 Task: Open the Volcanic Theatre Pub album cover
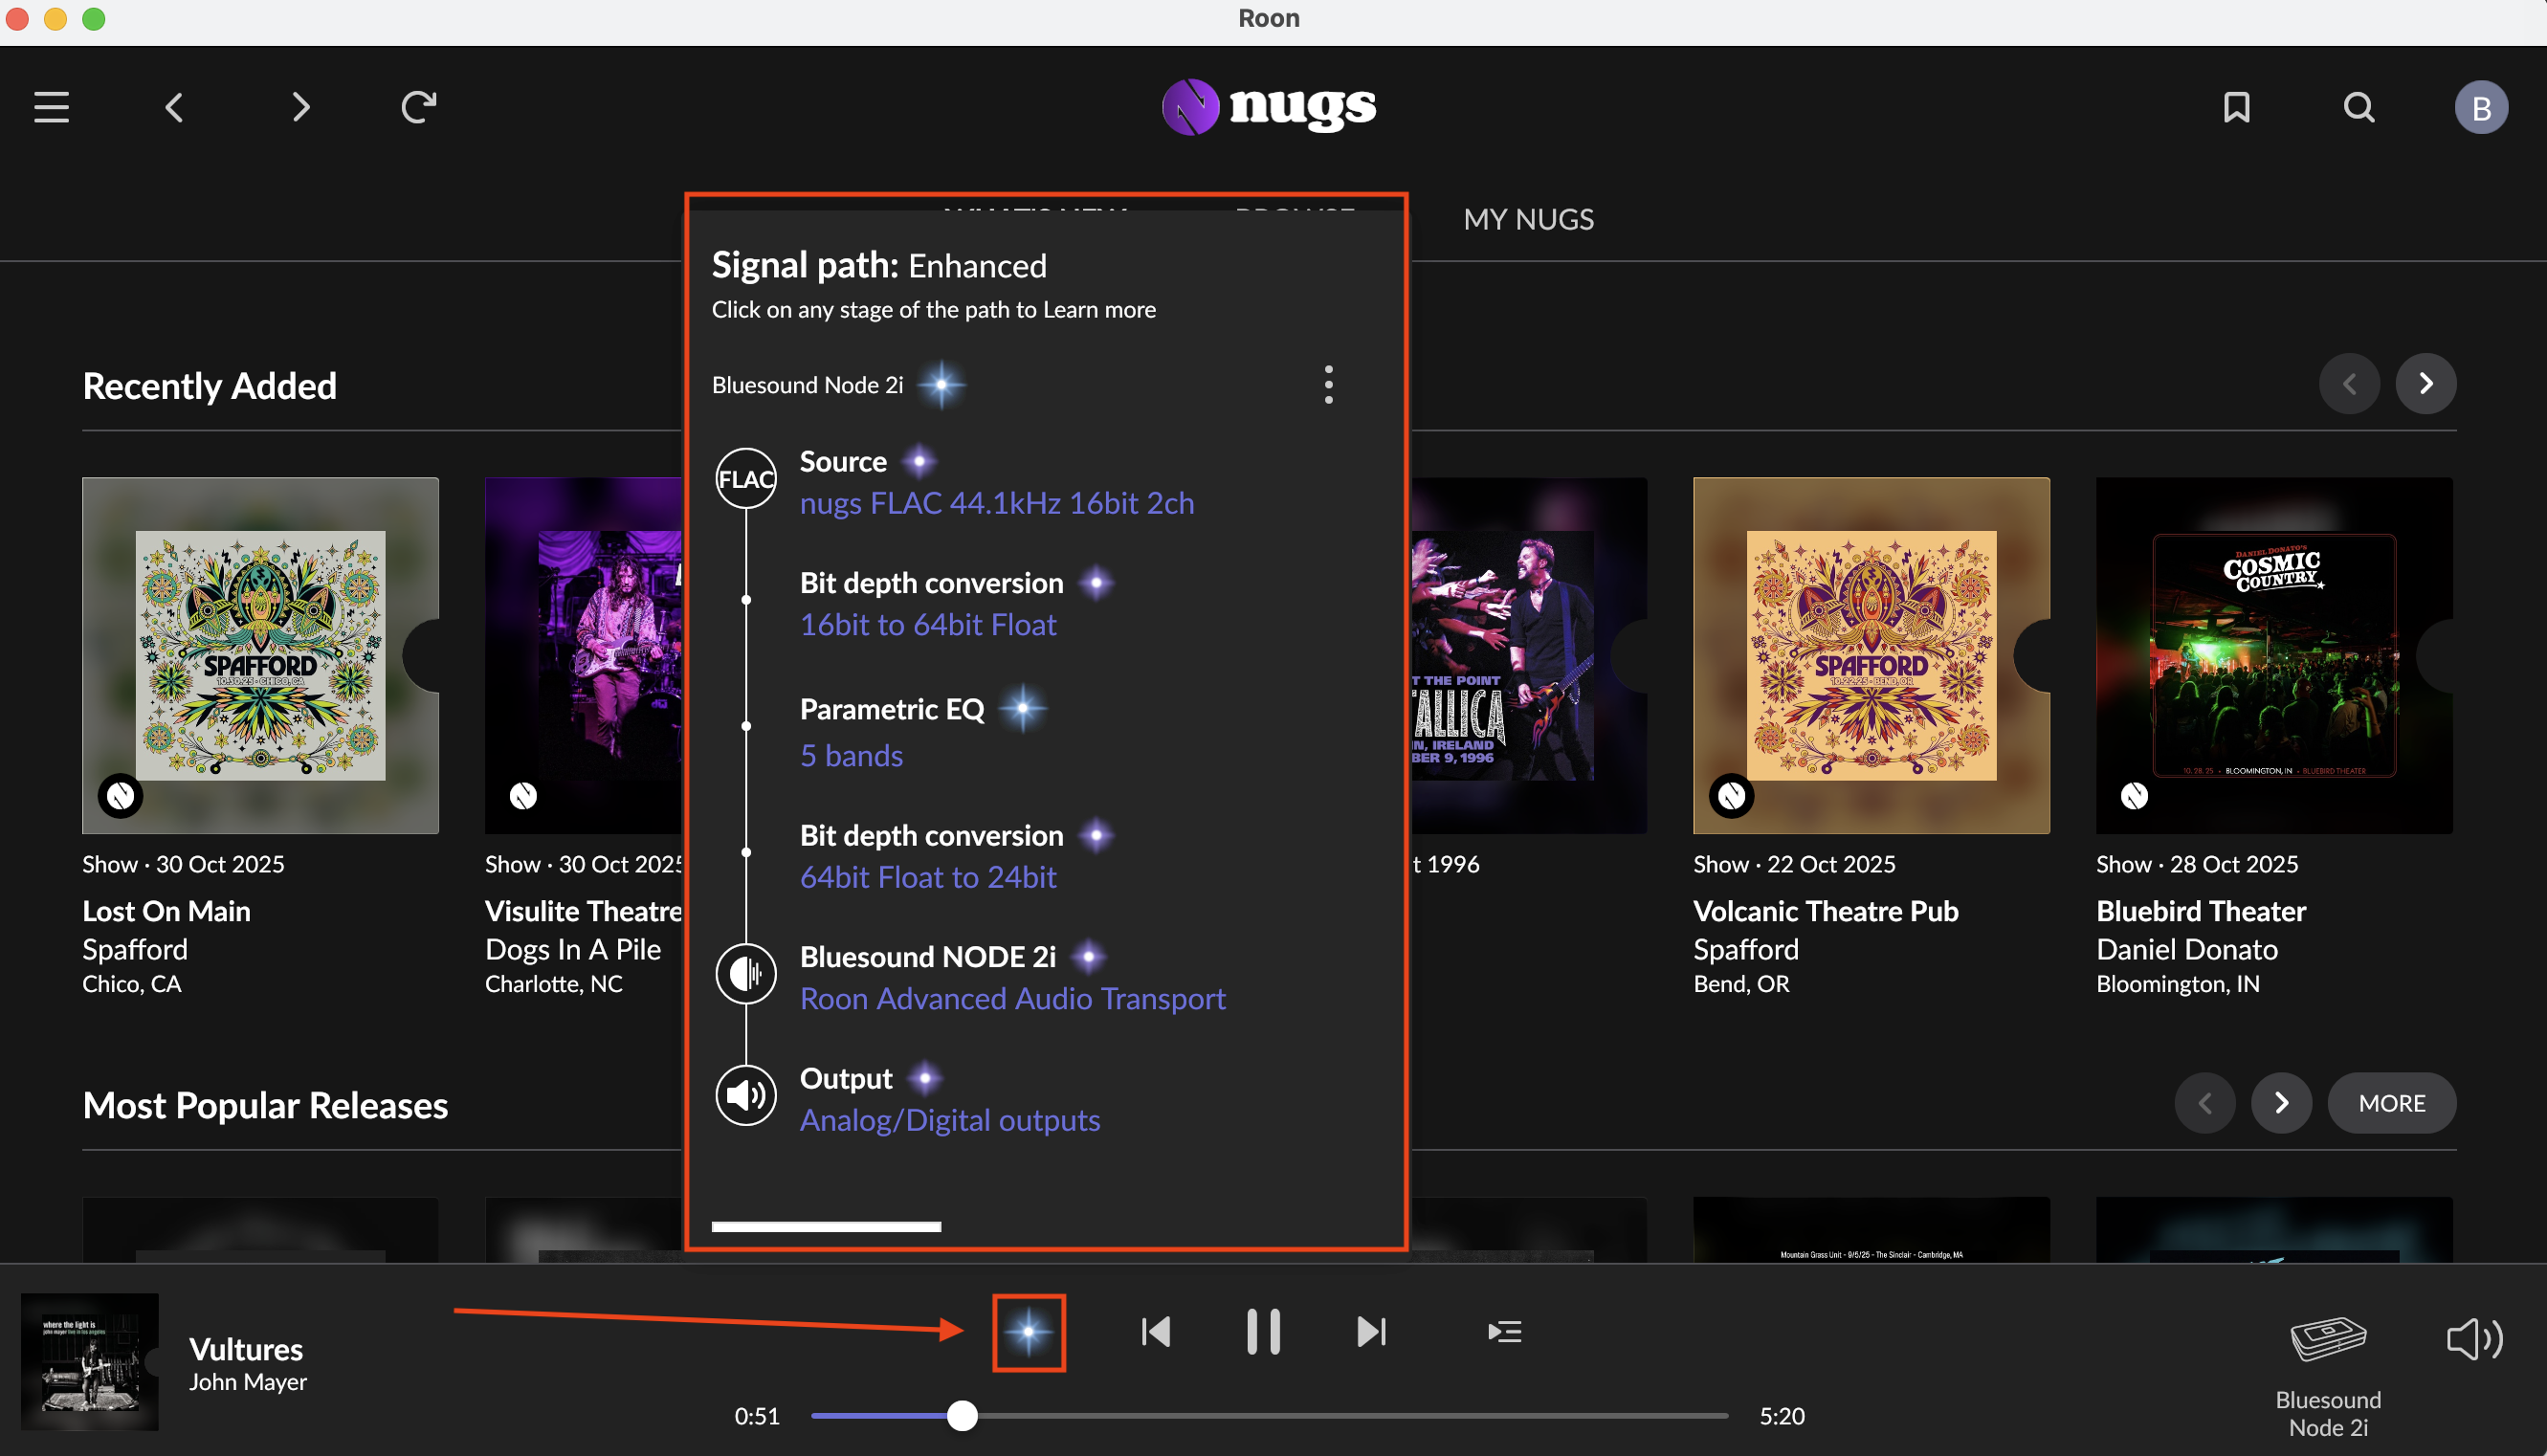click(1870, 655)
